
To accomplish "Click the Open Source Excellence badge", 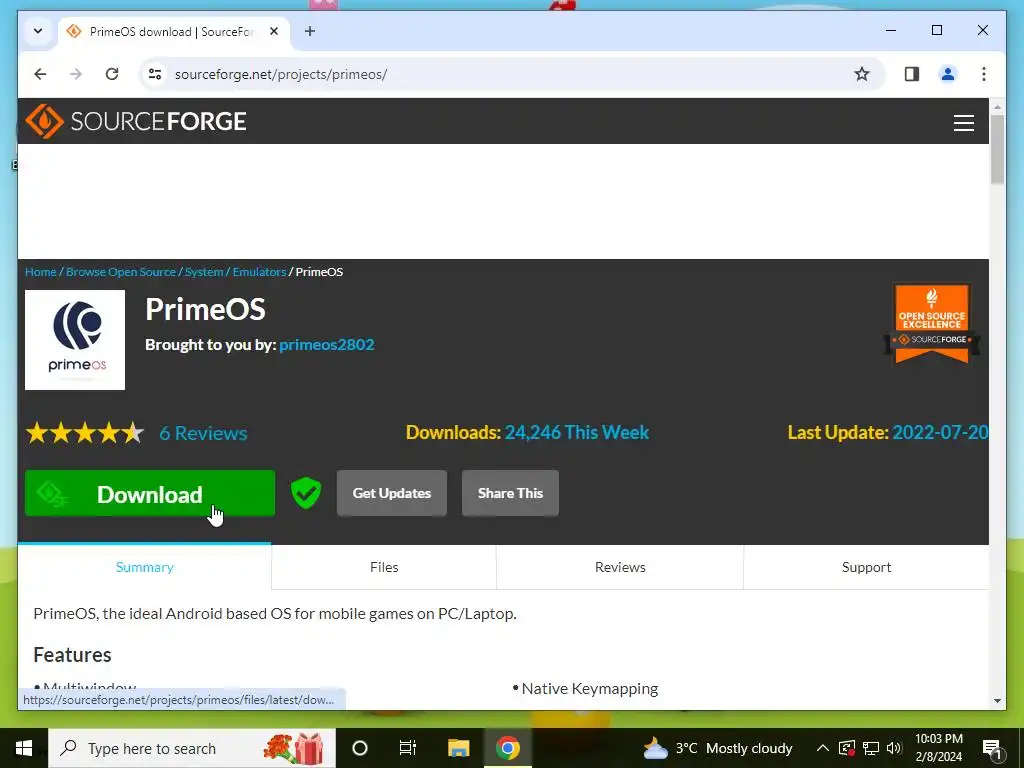I will point(932,324).
